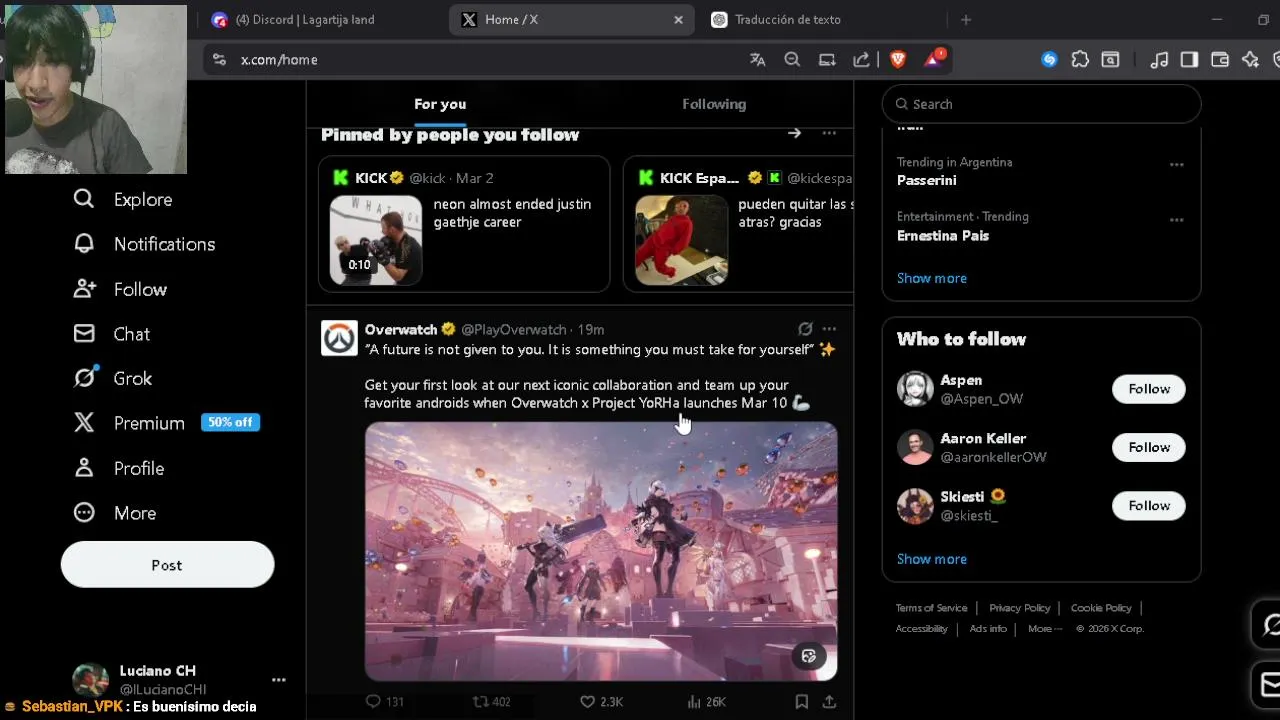
Task: Open Chat envelope in sidebar
Action: coord(84,334)
